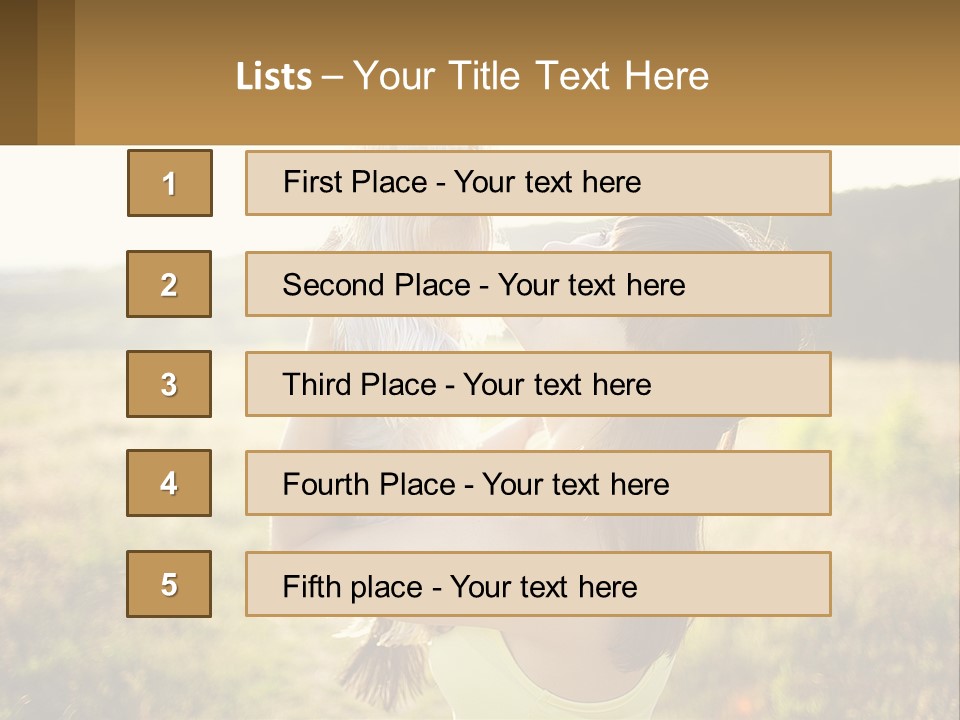
Task: Select the Fifth place text box
Action: (538, 584)
